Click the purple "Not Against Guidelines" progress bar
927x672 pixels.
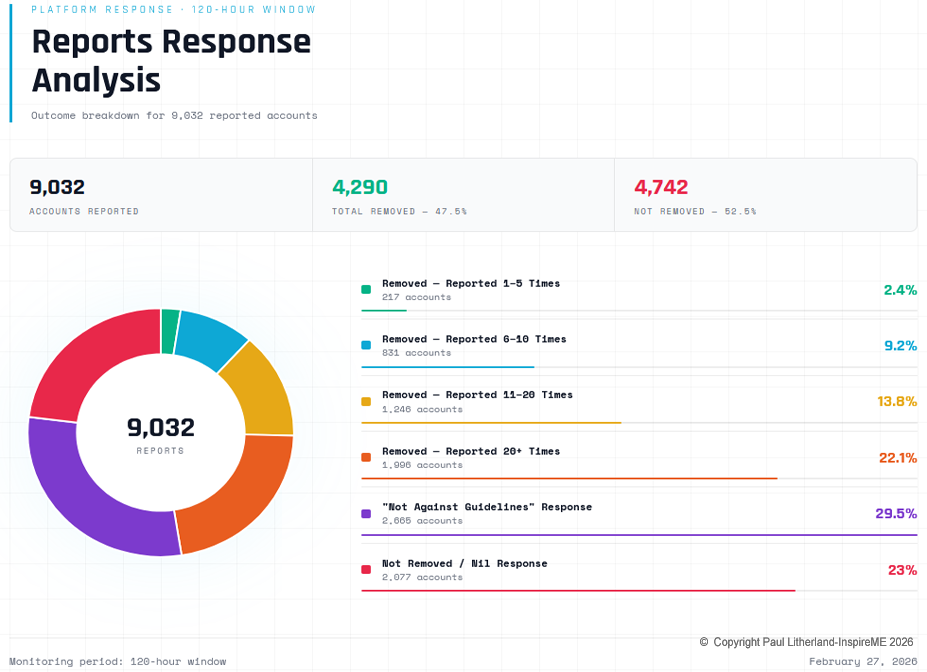[639, 535]
